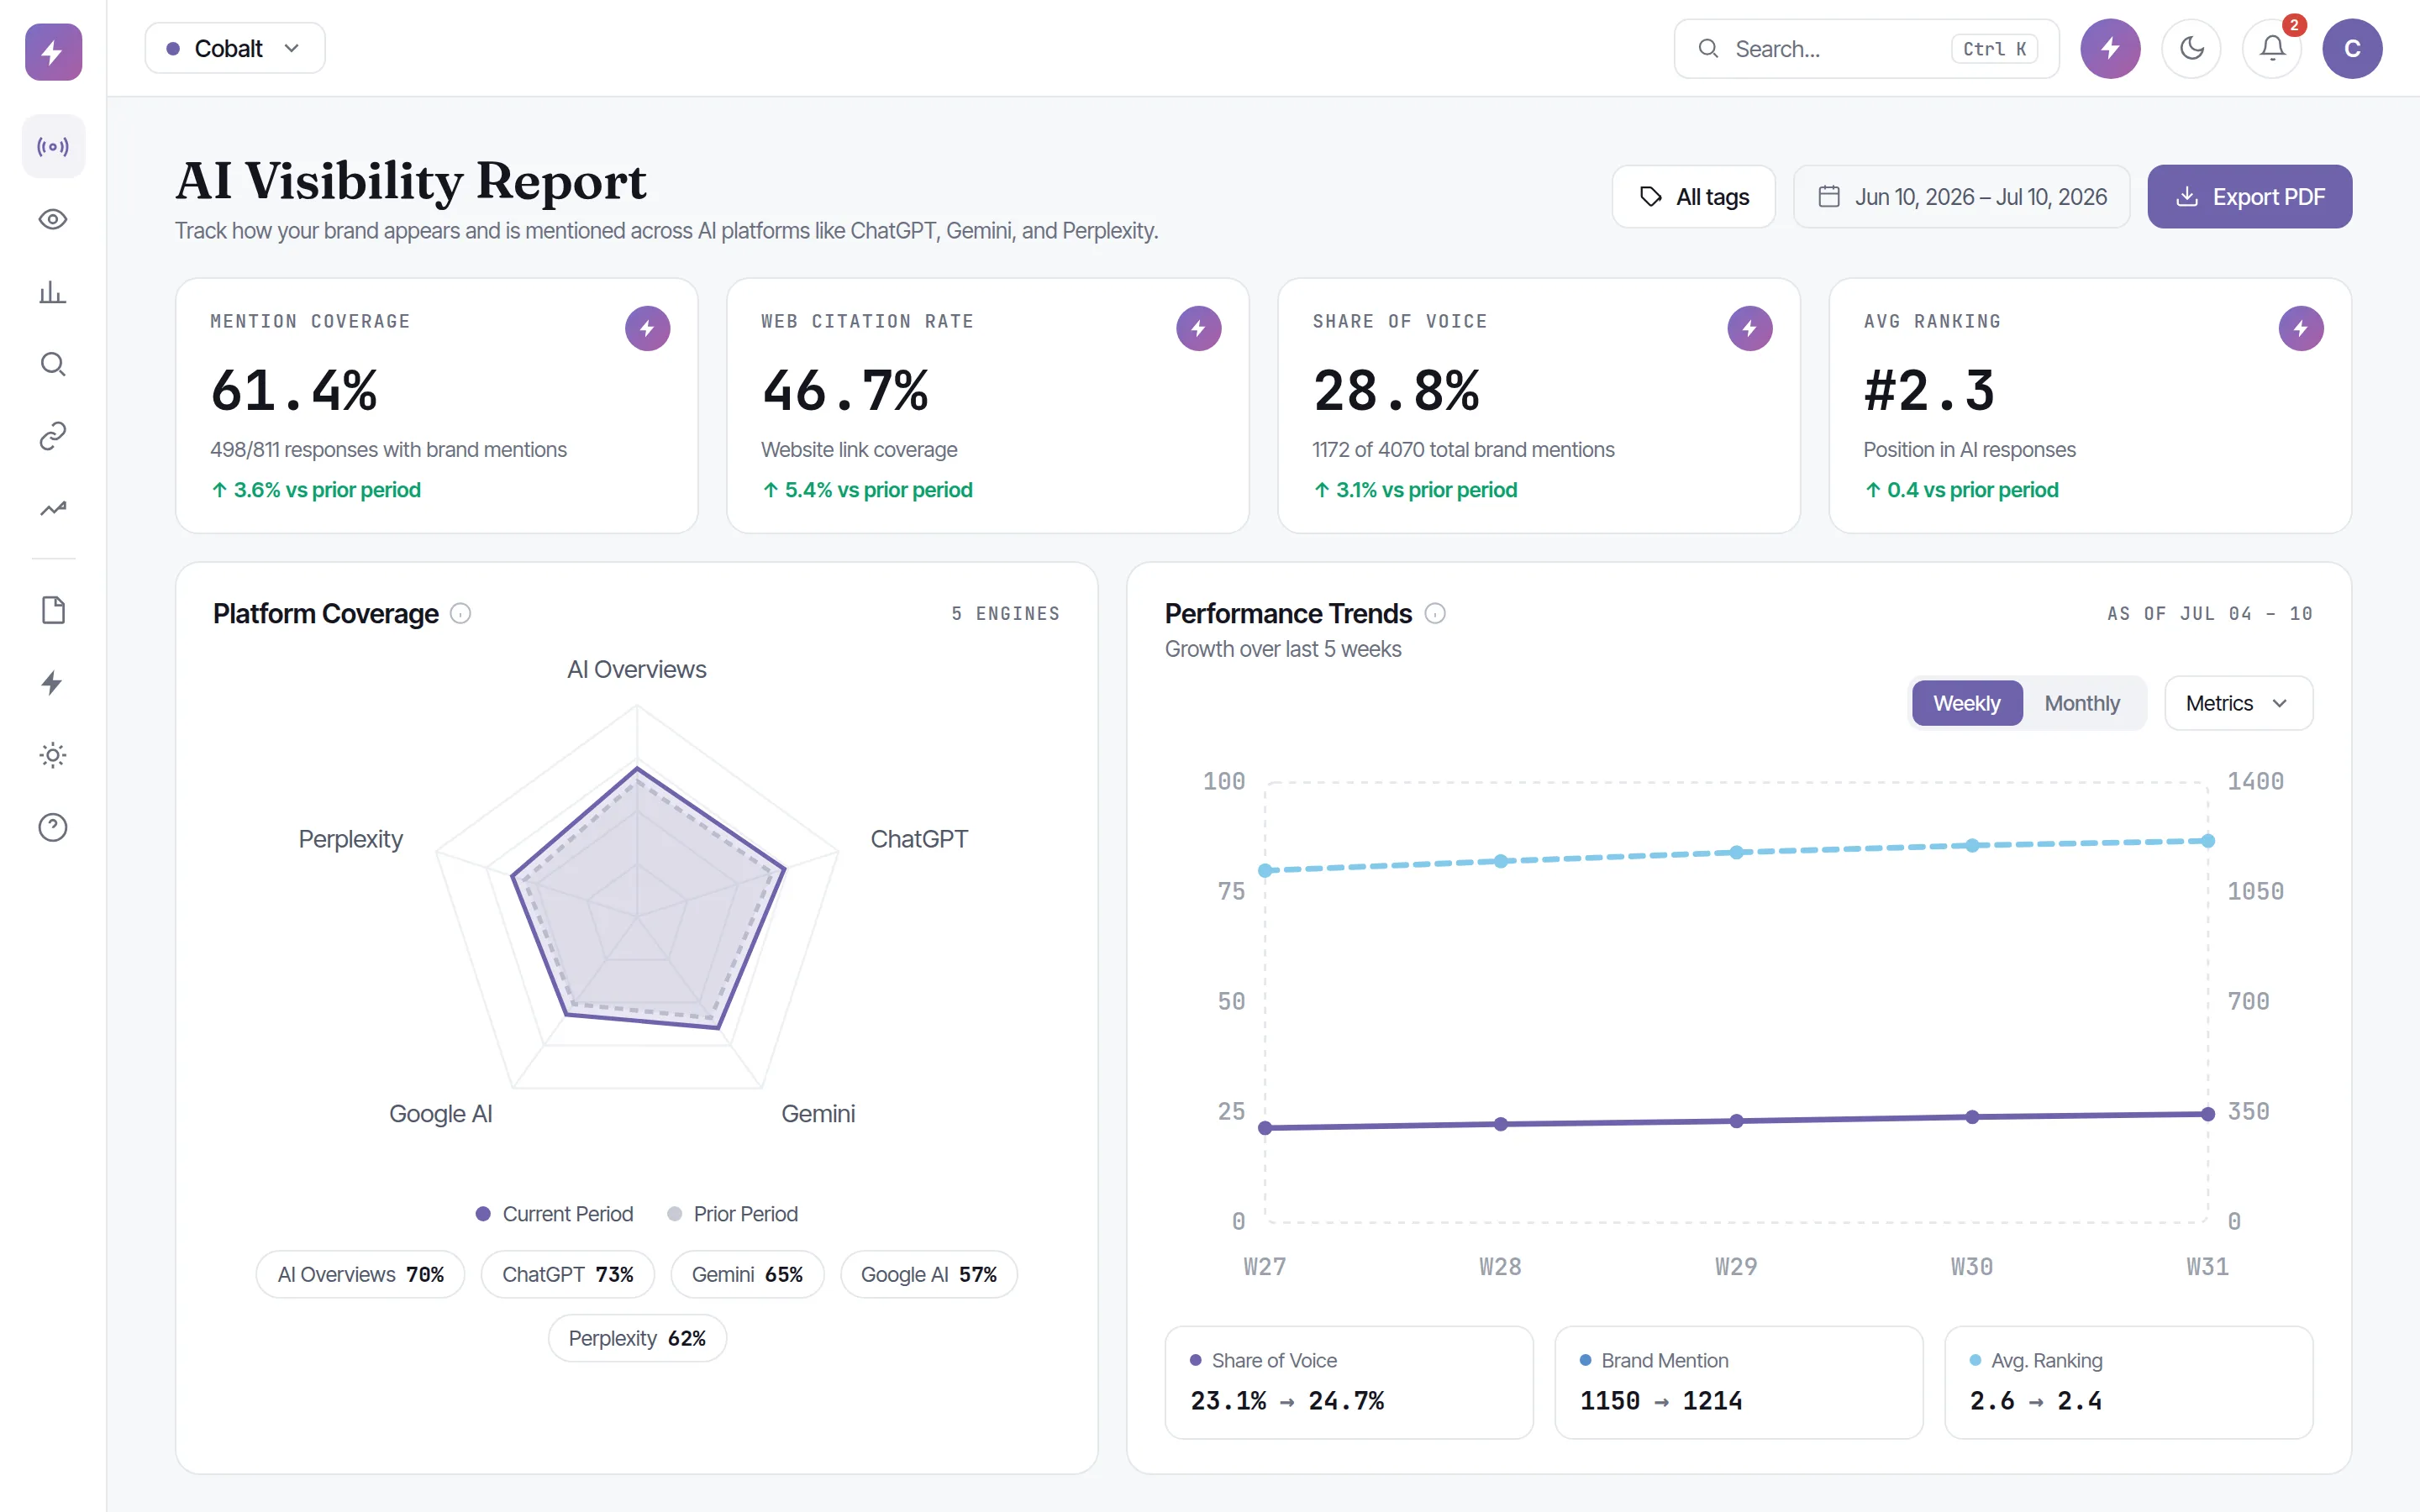Image resolution: width=2420 pixels, height=1512 pixels.
Task: Click the Ctrl K shortcut badge
Action: 1994,49
